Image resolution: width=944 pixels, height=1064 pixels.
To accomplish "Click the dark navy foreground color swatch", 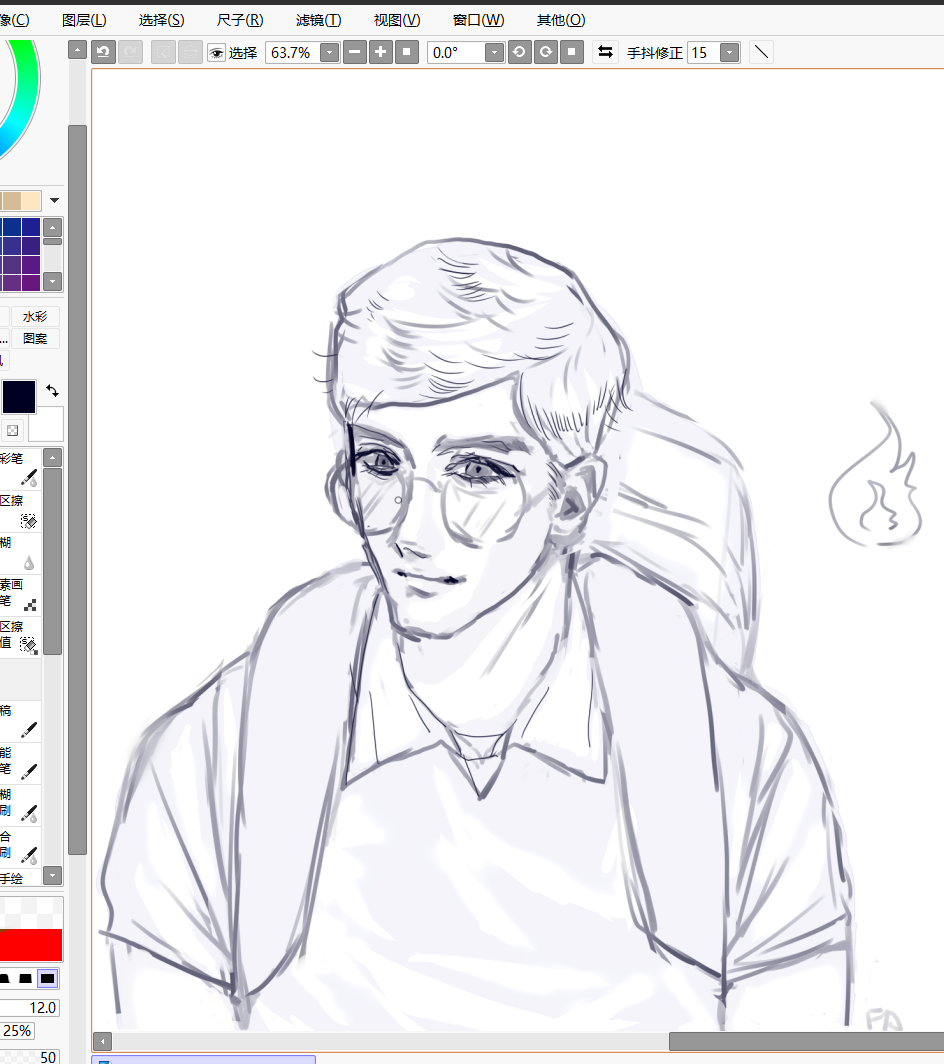I will (18, 396).
